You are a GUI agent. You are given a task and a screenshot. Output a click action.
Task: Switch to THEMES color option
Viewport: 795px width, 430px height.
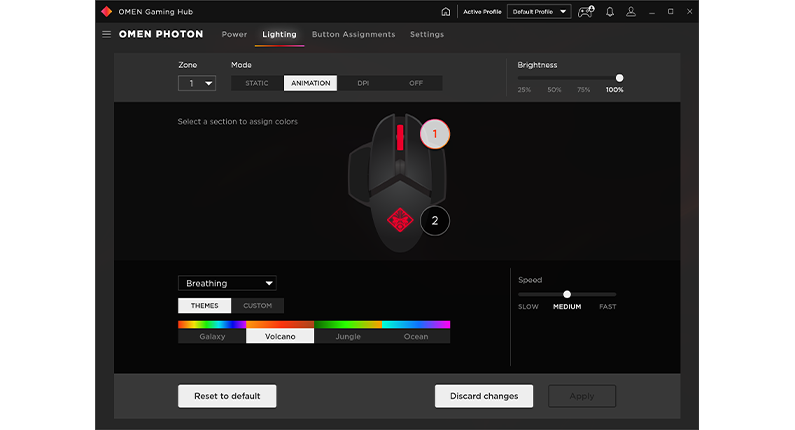[204, 306]
